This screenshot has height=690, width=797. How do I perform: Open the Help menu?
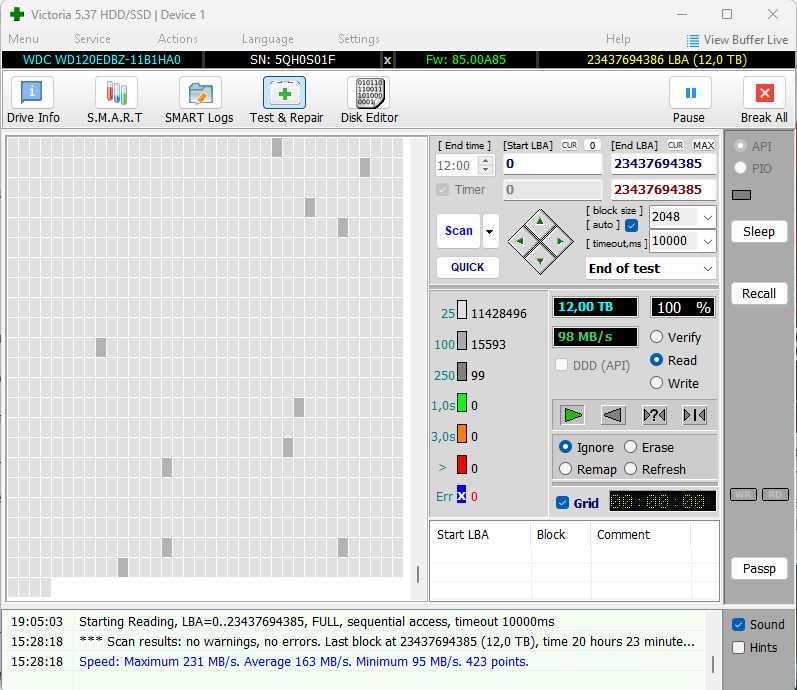618,39
